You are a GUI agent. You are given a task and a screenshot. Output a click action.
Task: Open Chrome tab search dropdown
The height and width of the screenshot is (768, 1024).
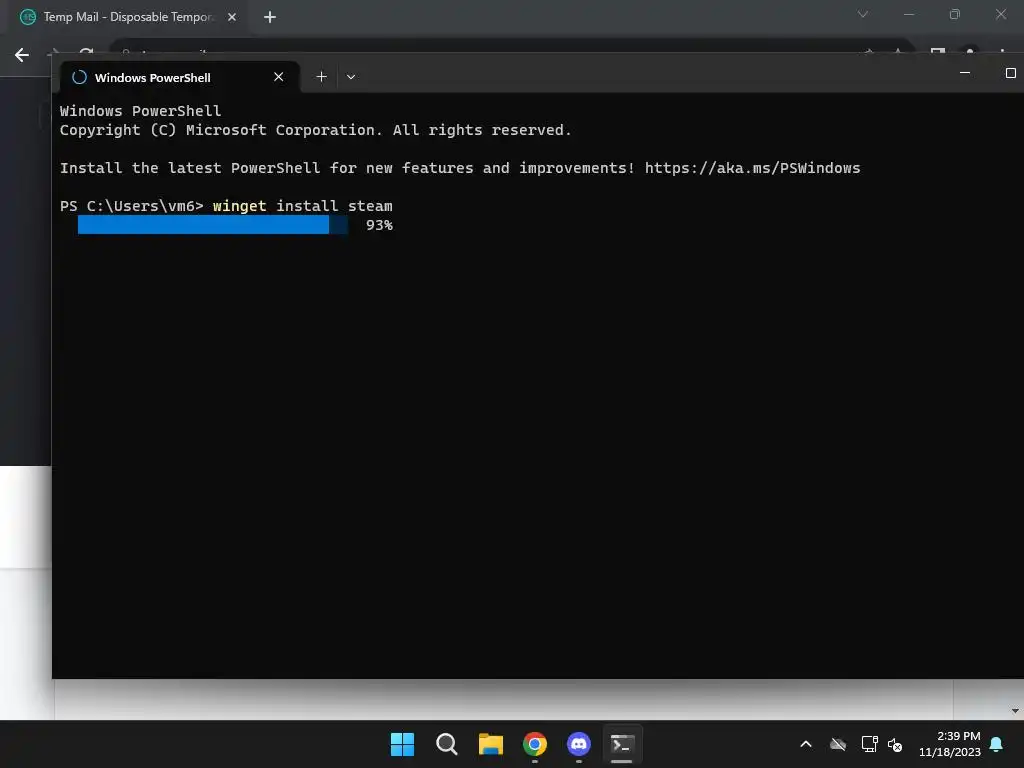tap(863, 14)
